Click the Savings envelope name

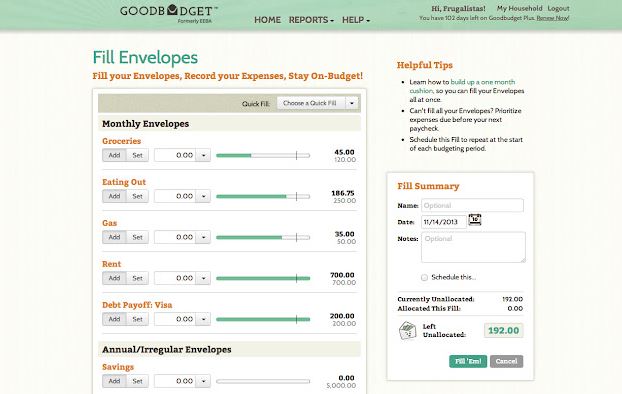[x=118, y=367]
